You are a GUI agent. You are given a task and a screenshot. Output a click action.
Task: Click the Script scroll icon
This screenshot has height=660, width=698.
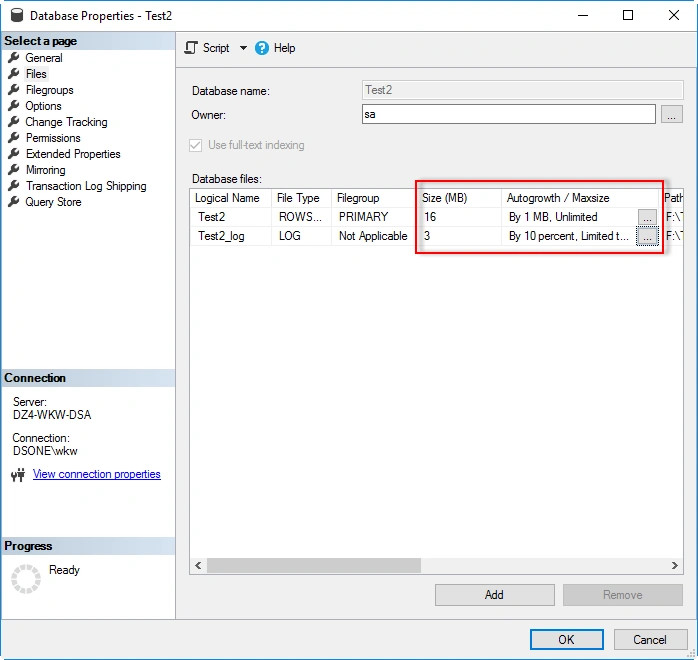tap(191, 48)
